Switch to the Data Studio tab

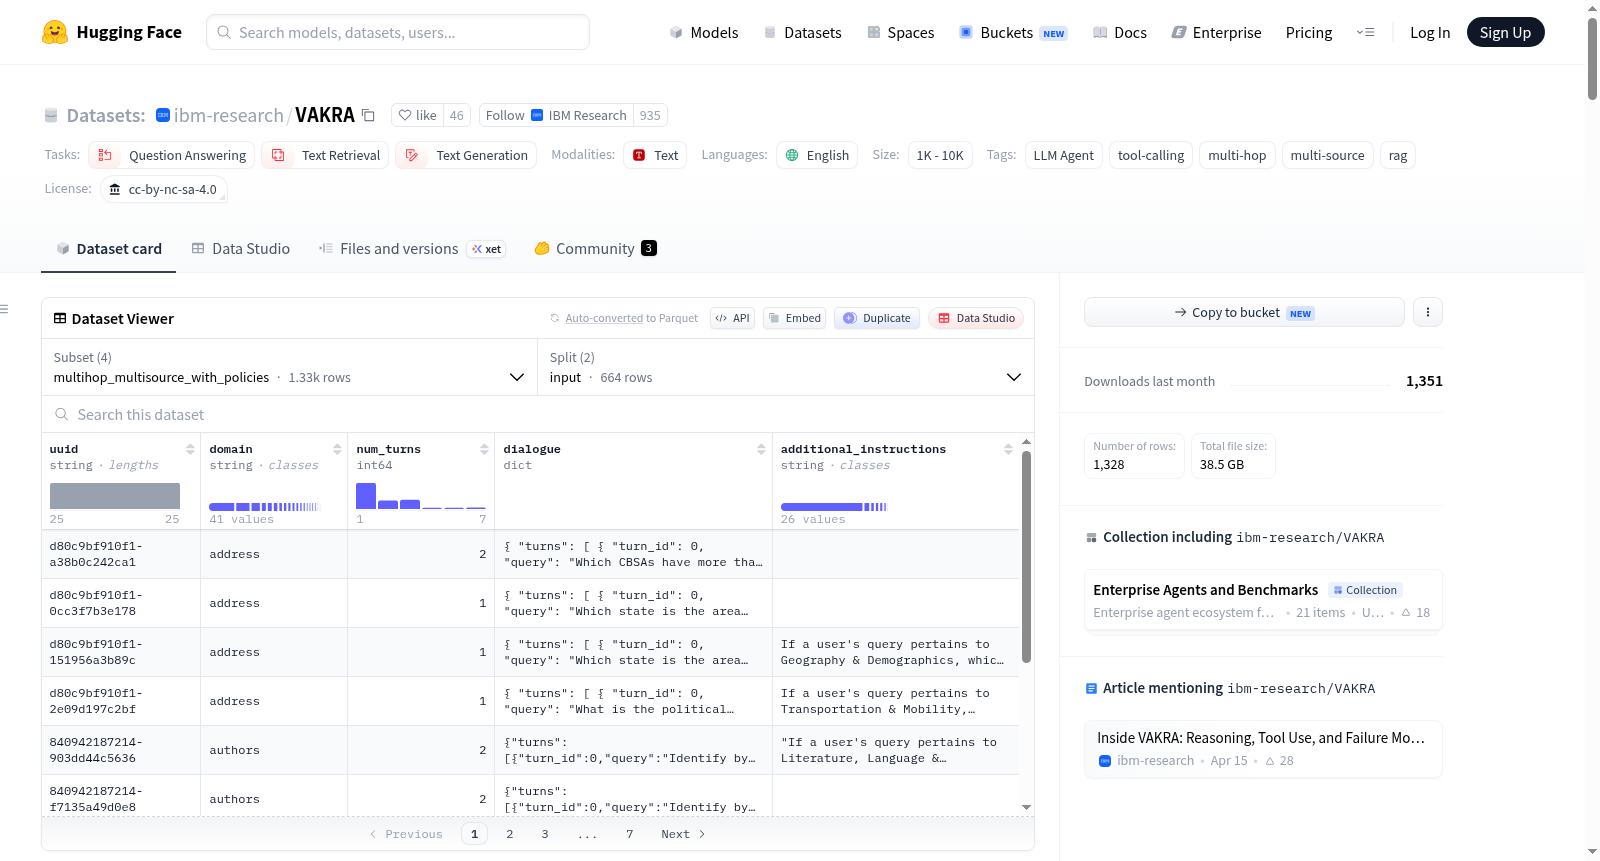(241, 249)
